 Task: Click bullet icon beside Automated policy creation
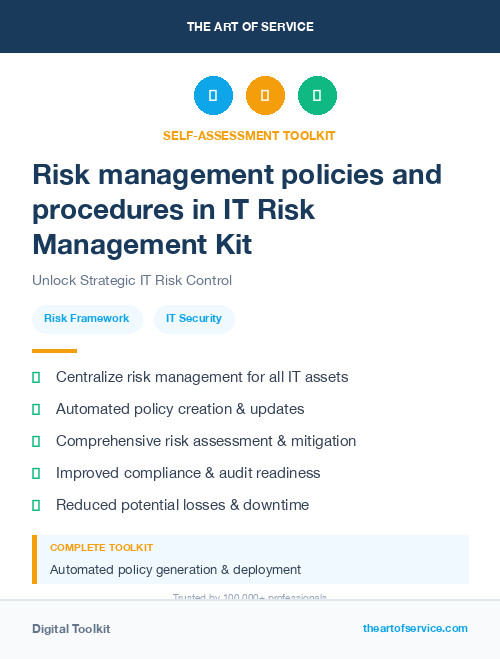click(36, 409)
